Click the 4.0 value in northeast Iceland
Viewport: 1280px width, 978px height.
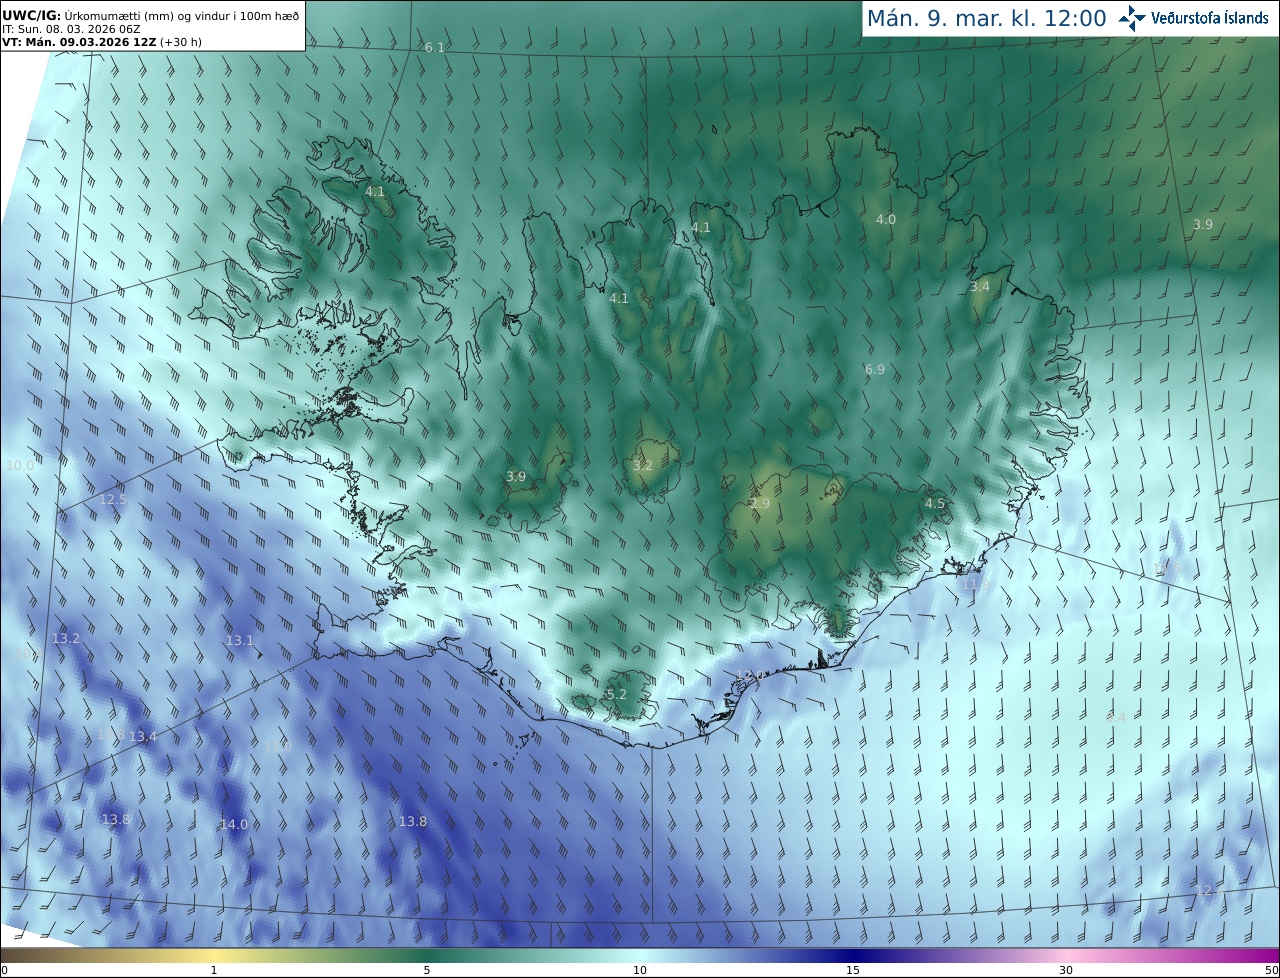(886, 220)
